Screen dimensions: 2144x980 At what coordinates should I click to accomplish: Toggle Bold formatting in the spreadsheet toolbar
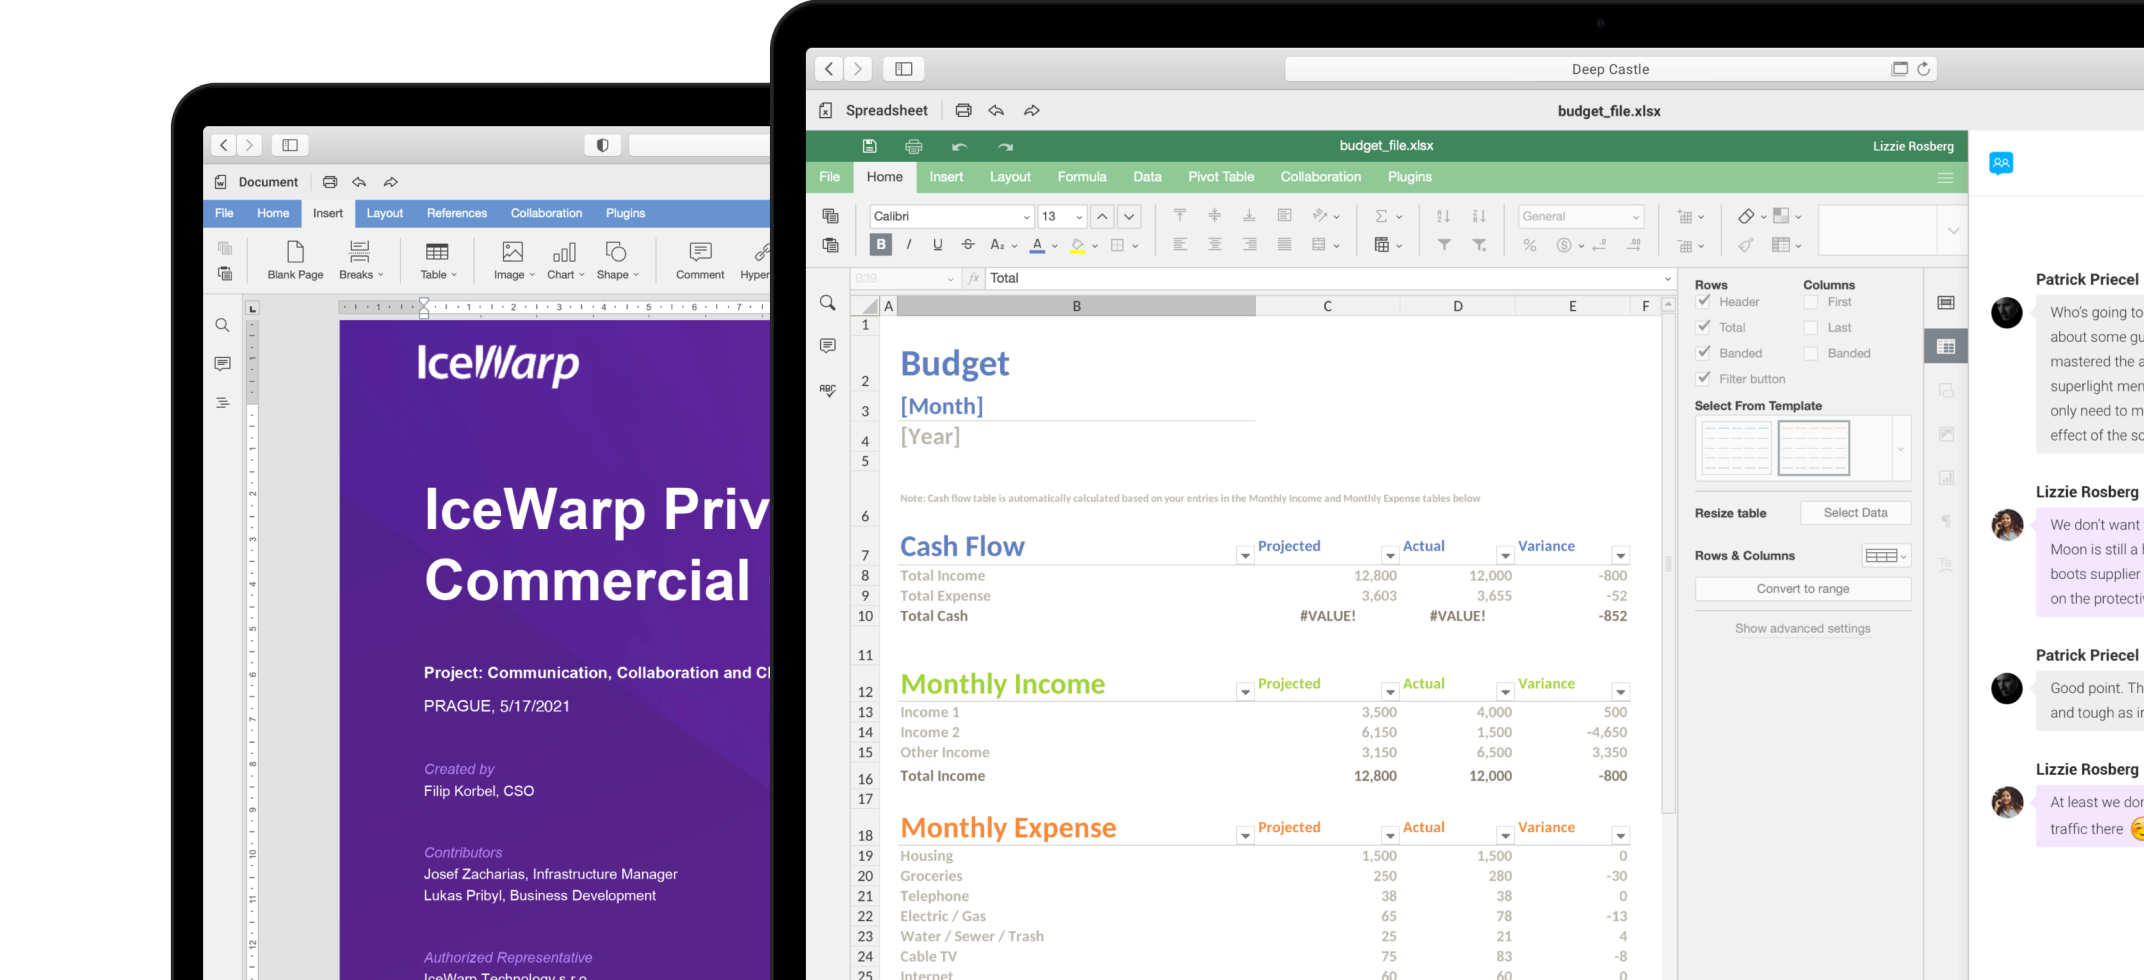880,244
